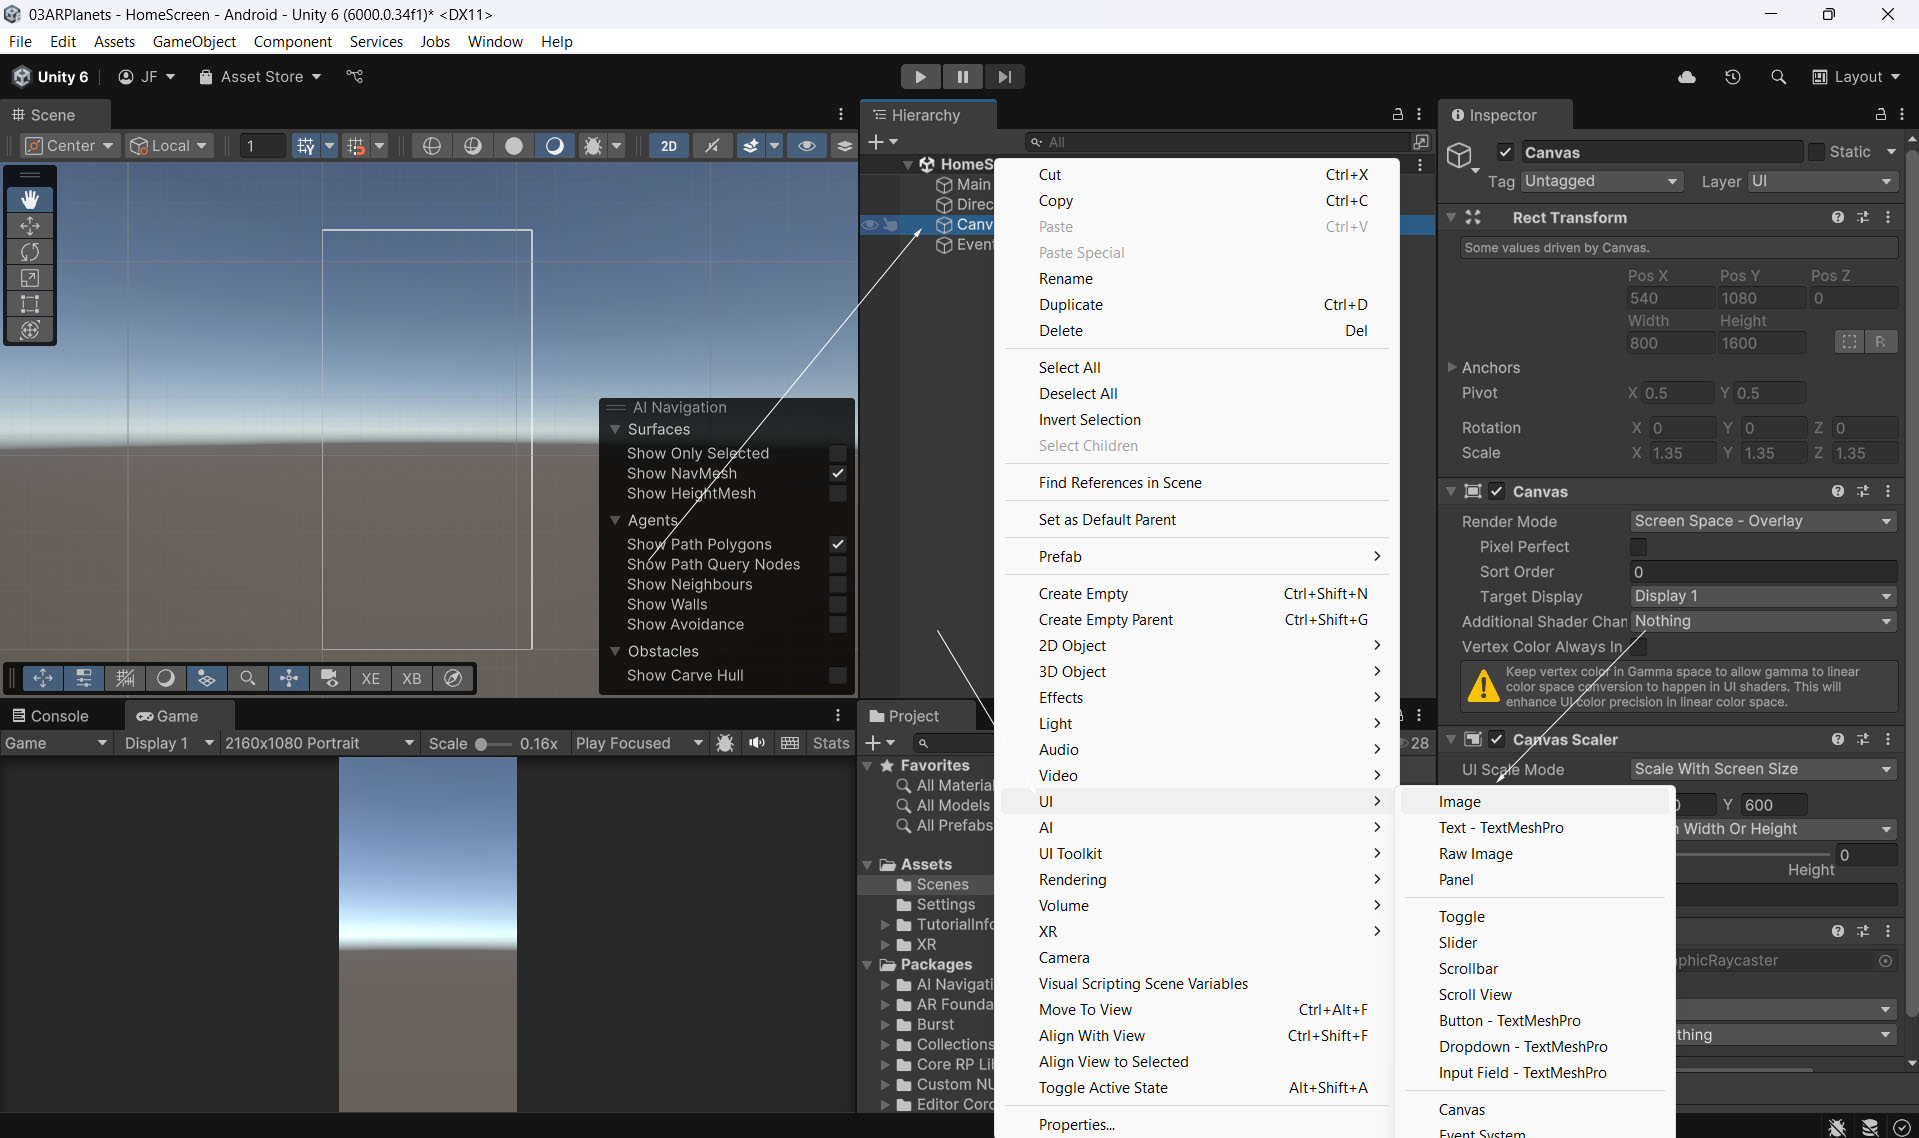Open the Undo History icon
This screenshot has width=1919, height=1138.
(1733, 77)
